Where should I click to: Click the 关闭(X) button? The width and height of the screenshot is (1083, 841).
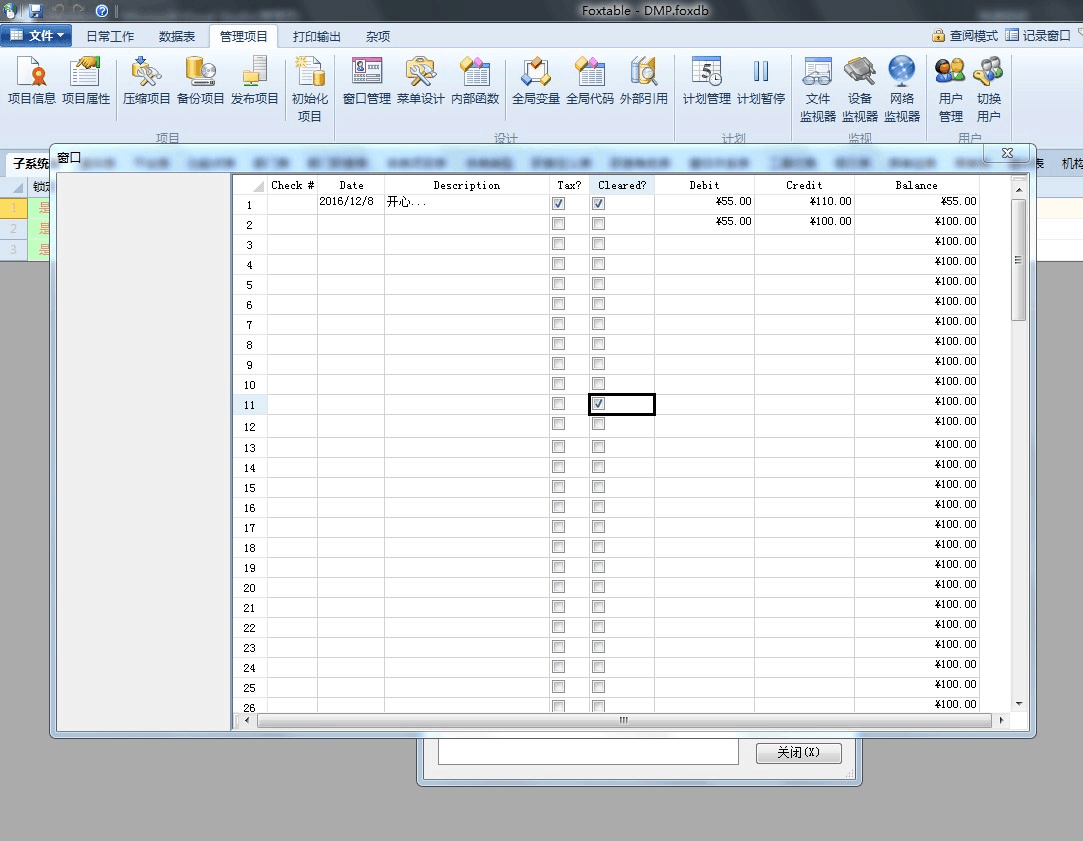coord(798,753)
